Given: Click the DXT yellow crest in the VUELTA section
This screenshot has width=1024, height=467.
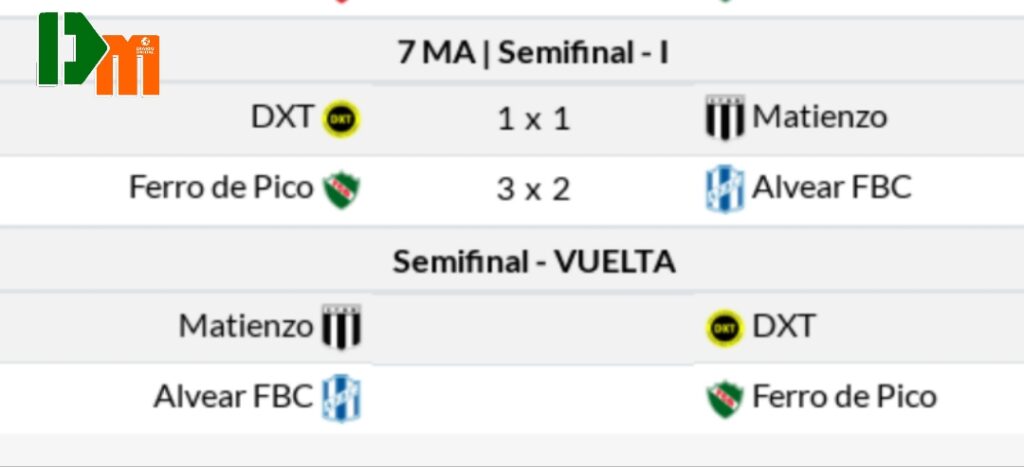Looking at the screenshot, I should (724, 327).
